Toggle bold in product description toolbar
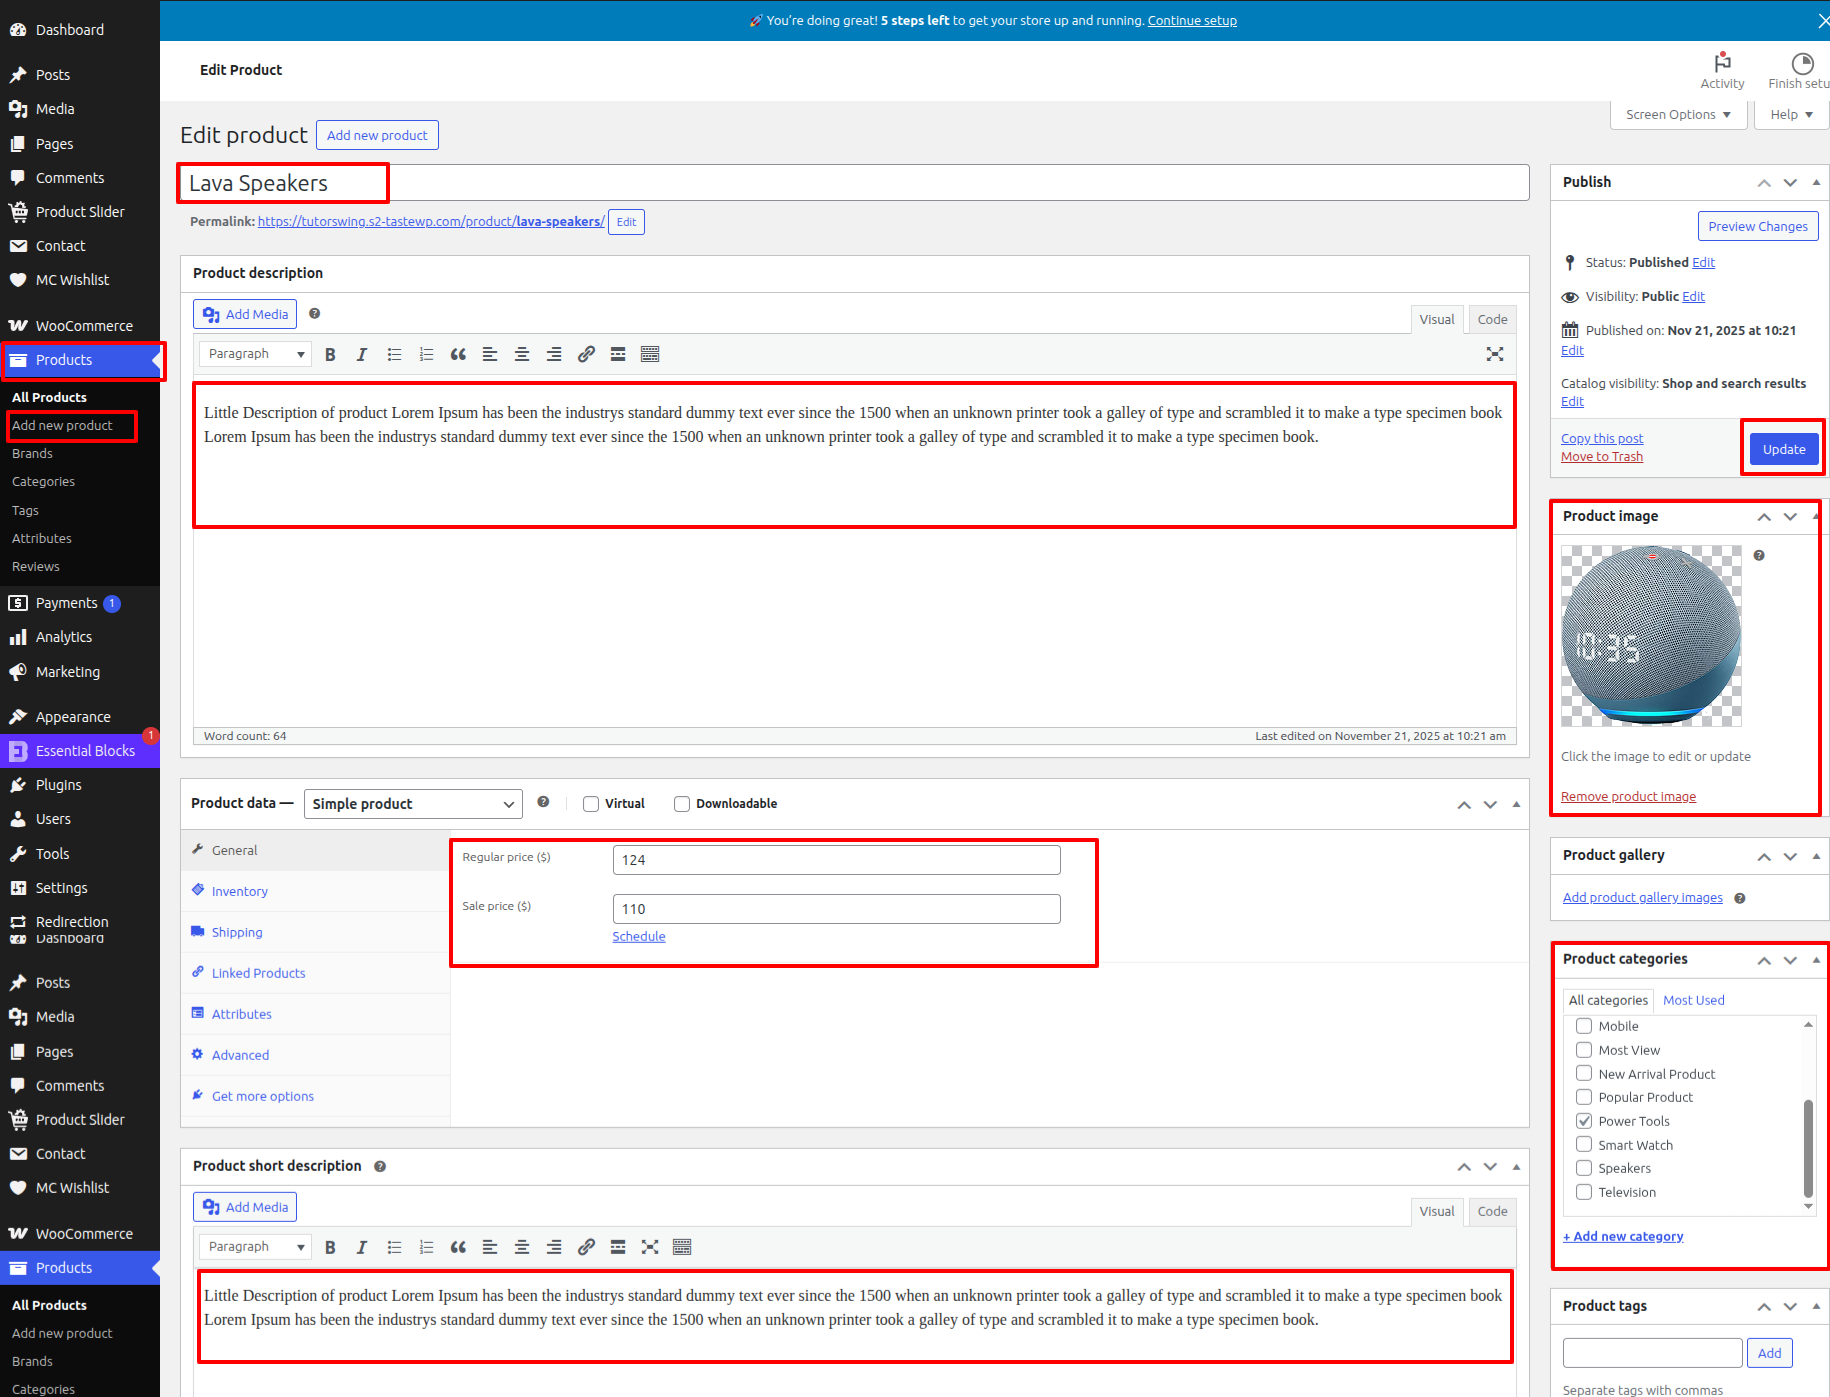Screen dimensions: 1830x1397 (330, 354)
